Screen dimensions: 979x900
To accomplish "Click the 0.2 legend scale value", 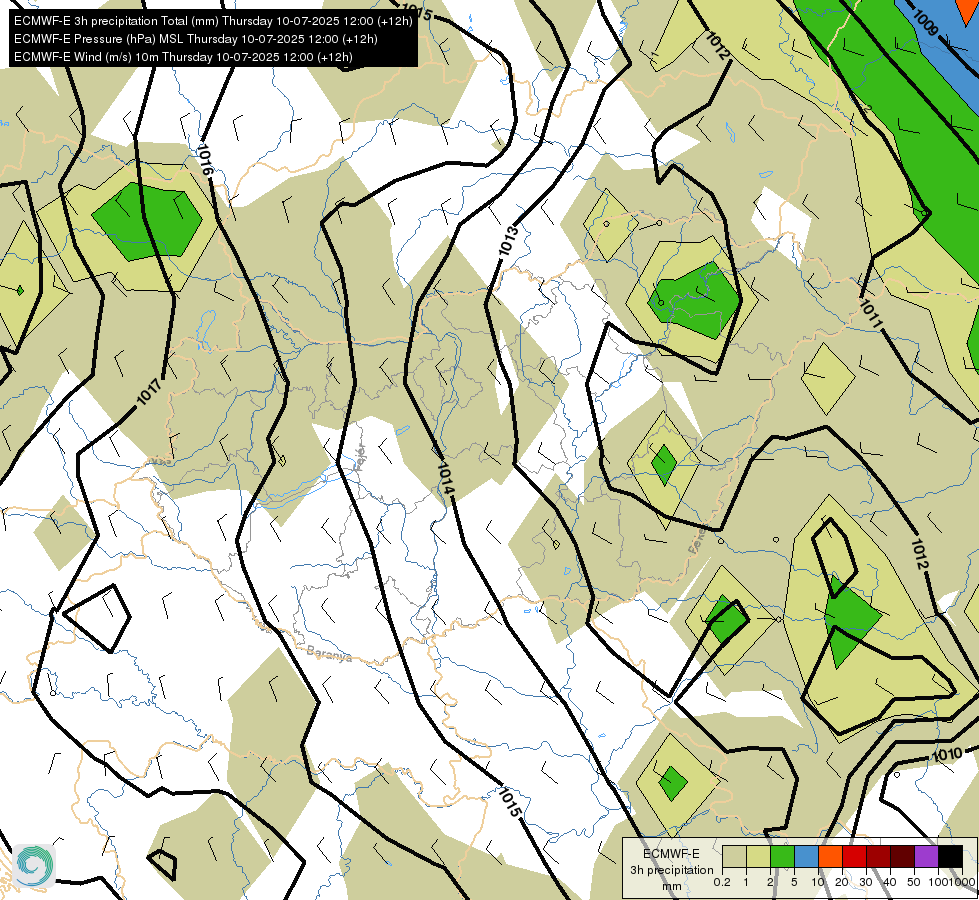I will click(x=722, y=882).
